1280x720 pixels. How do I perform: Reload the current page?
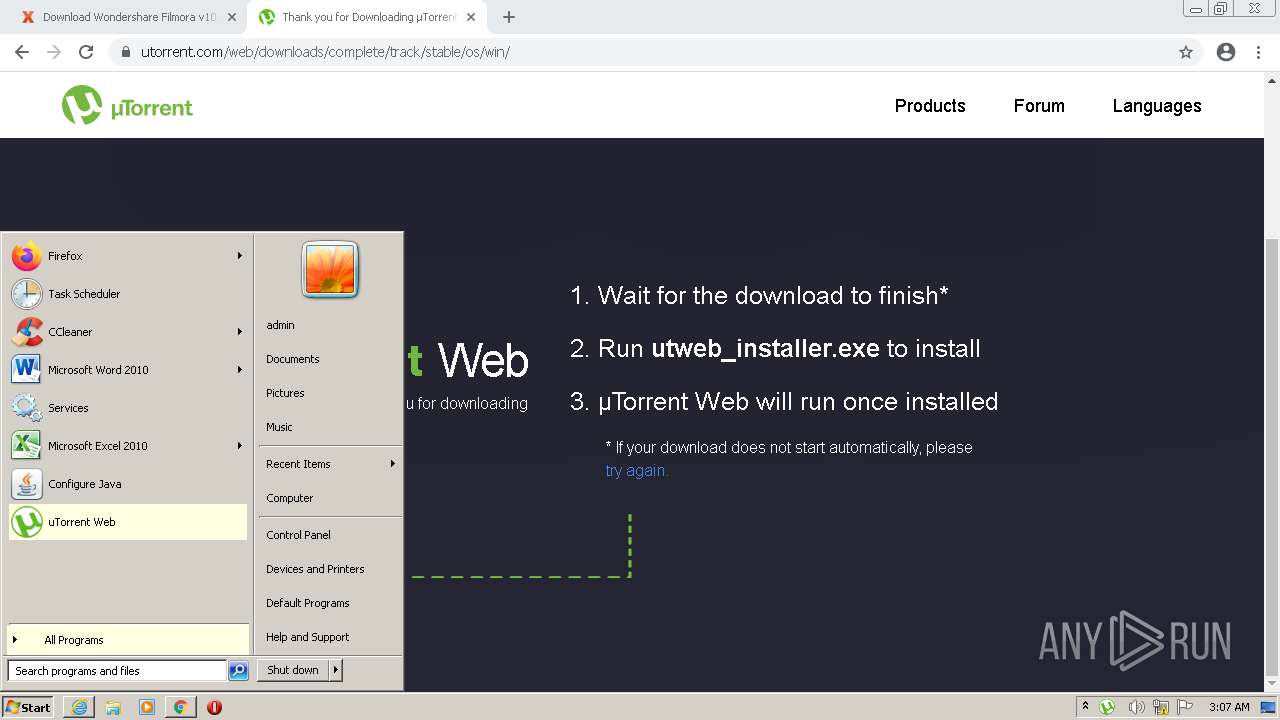pos(86,52)
